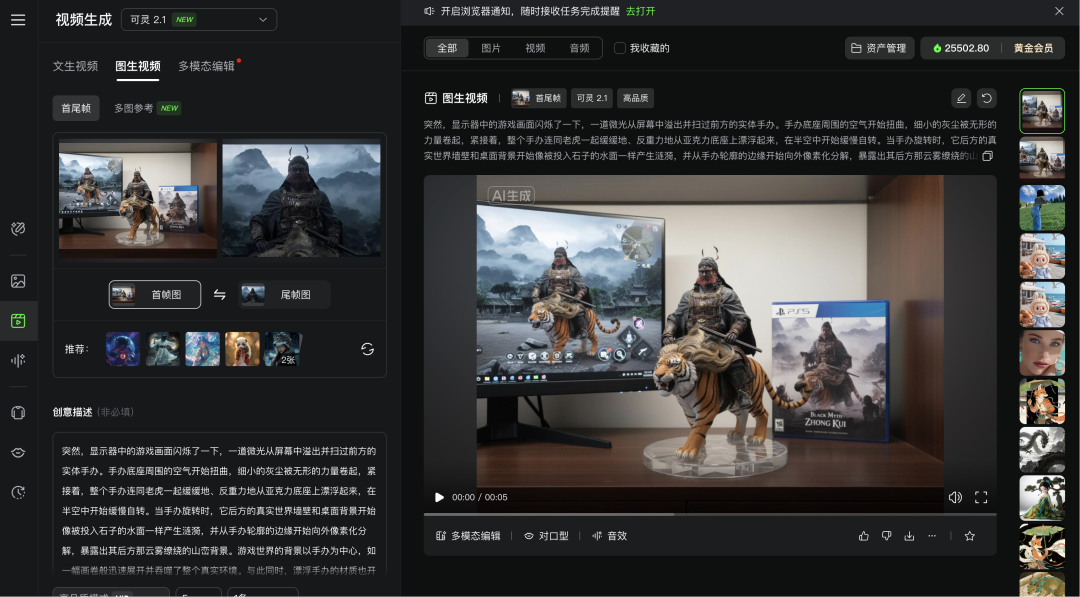Click the 对口型 lip sync button
1080x597 pixels.
(x=546, y=536)
